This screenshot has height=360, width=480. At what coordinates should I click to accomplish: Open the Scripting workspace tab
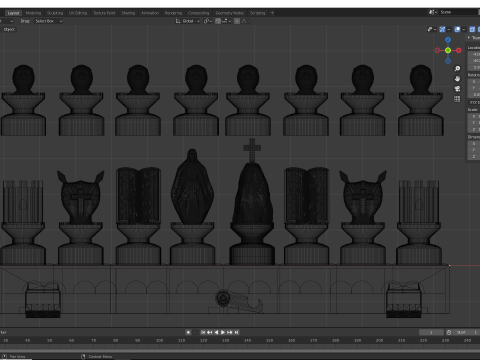point(258,13)
